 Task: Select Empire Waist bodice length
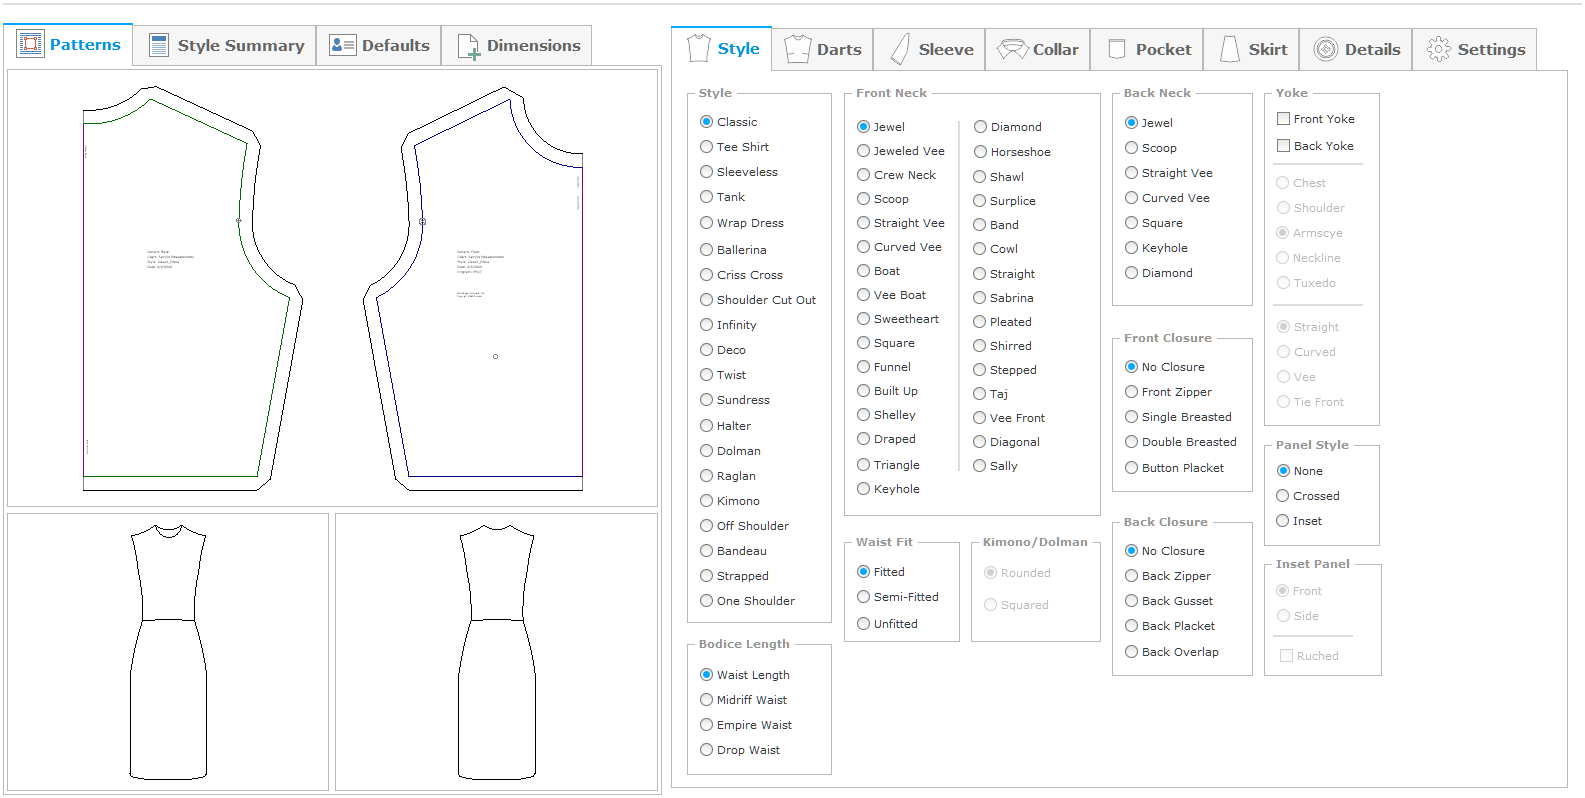tap(706, 725)
